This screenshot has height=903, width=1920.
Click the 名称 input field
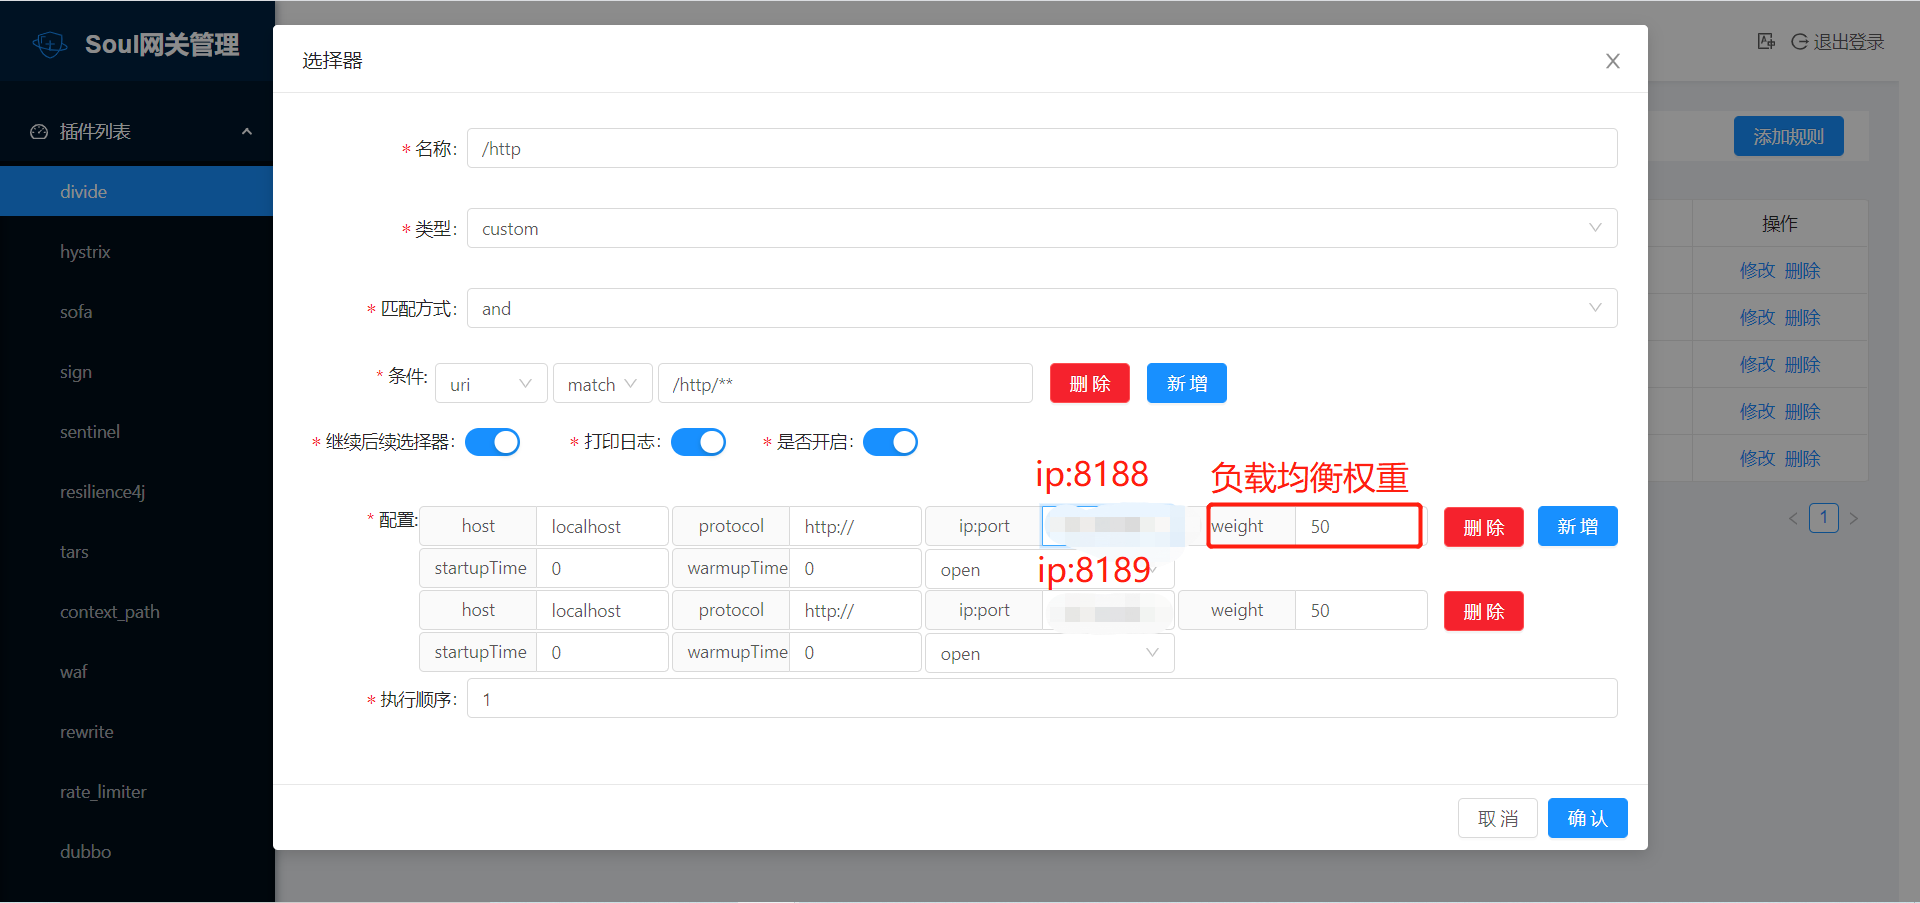tap(1042, 148)
